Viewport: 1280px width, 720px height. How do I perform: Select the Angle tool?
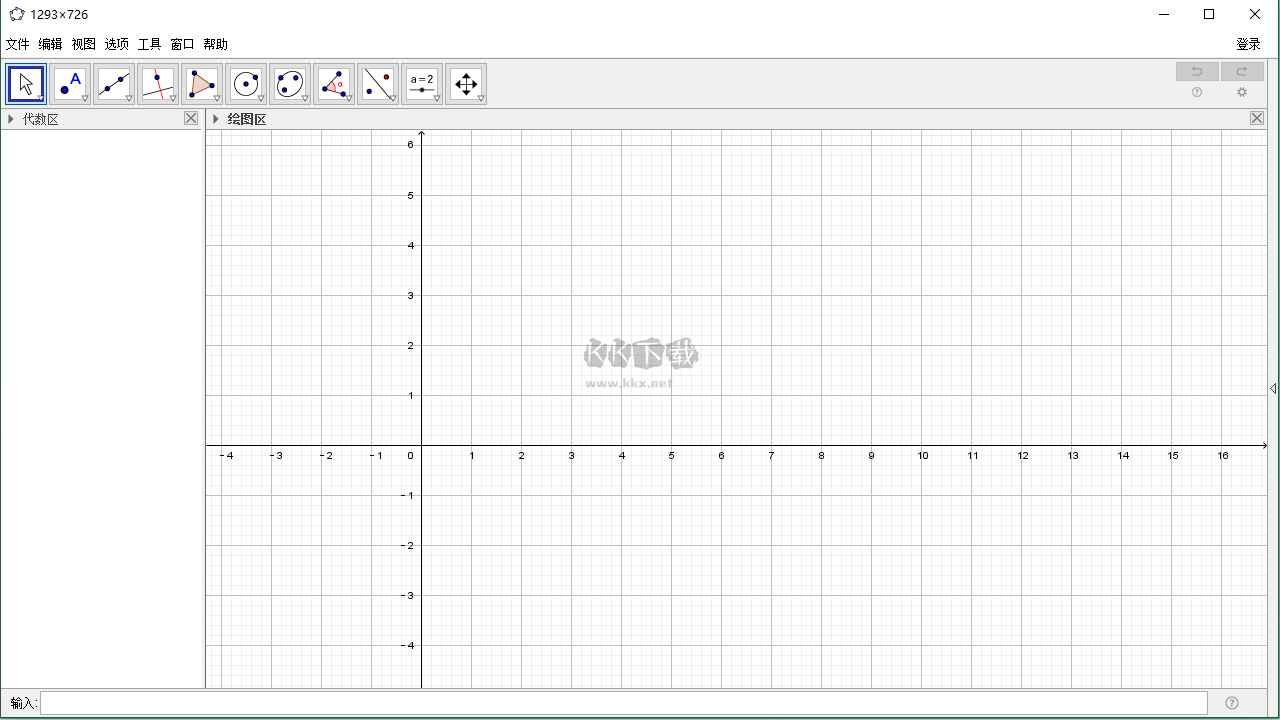(333, 83)
